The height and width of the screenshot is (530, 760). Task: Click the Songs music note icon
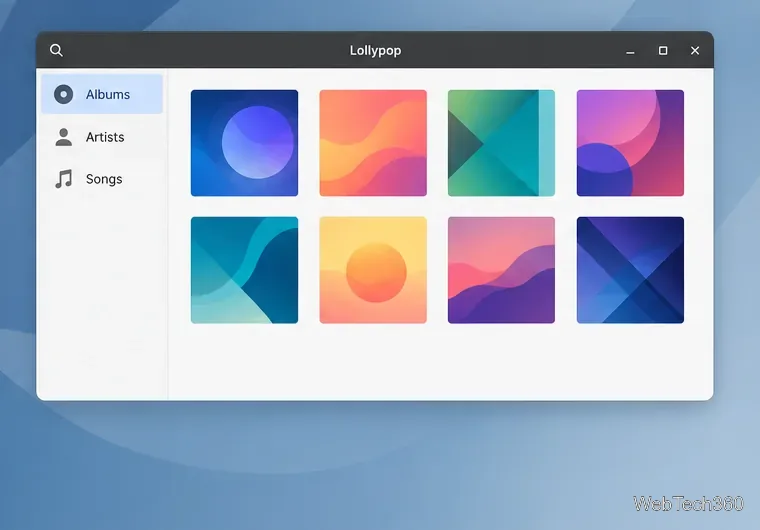(63, 179)
